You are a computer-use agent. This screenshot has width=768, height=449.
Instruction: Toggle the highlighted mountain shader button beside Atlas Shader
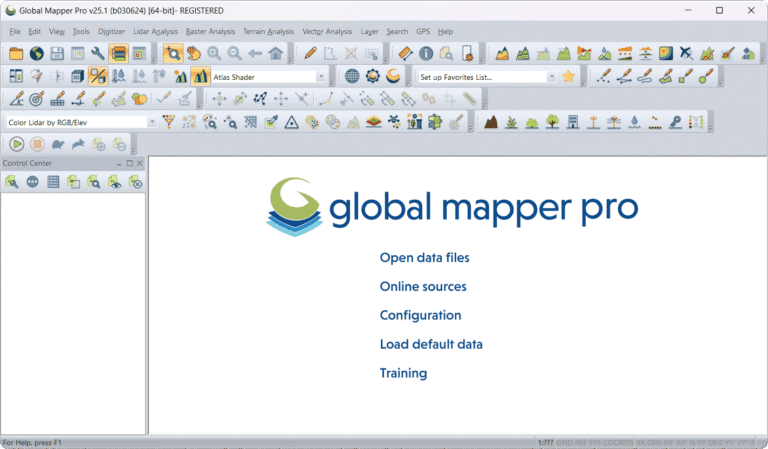(x=200, y=76)
